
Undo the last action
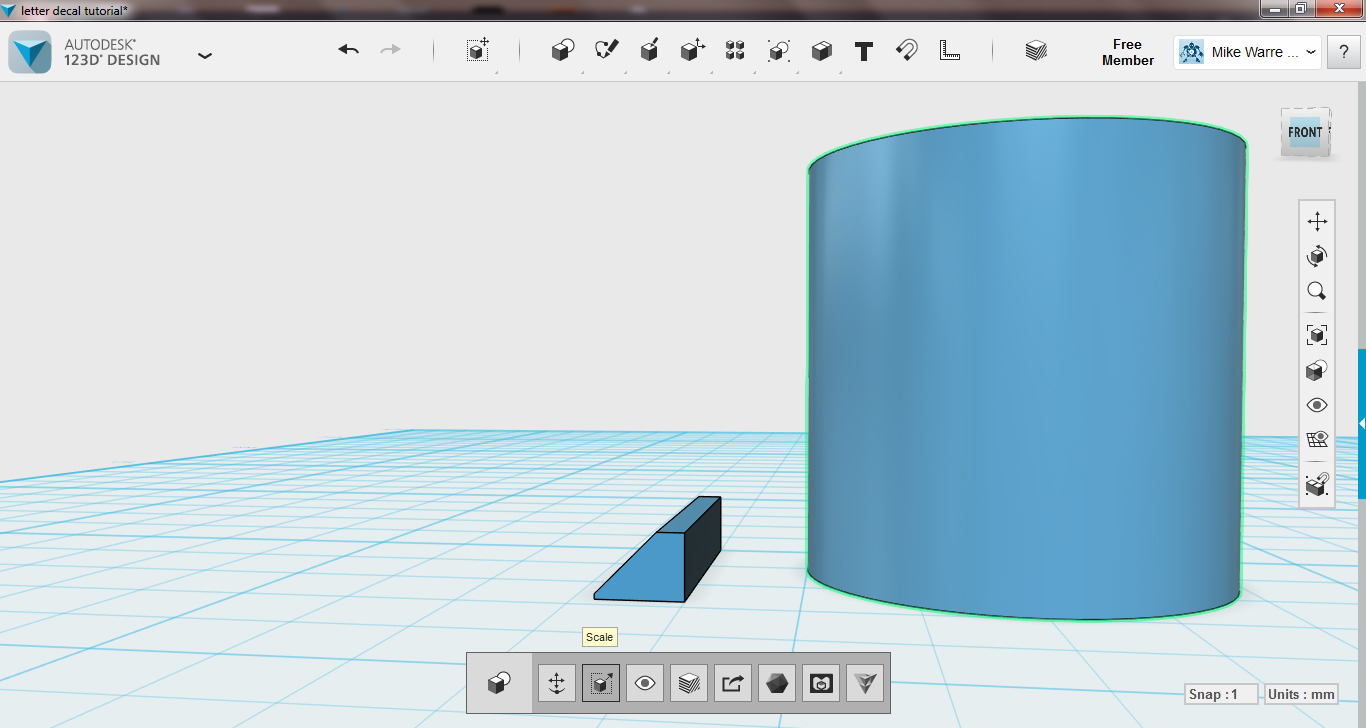click(348, 50)
